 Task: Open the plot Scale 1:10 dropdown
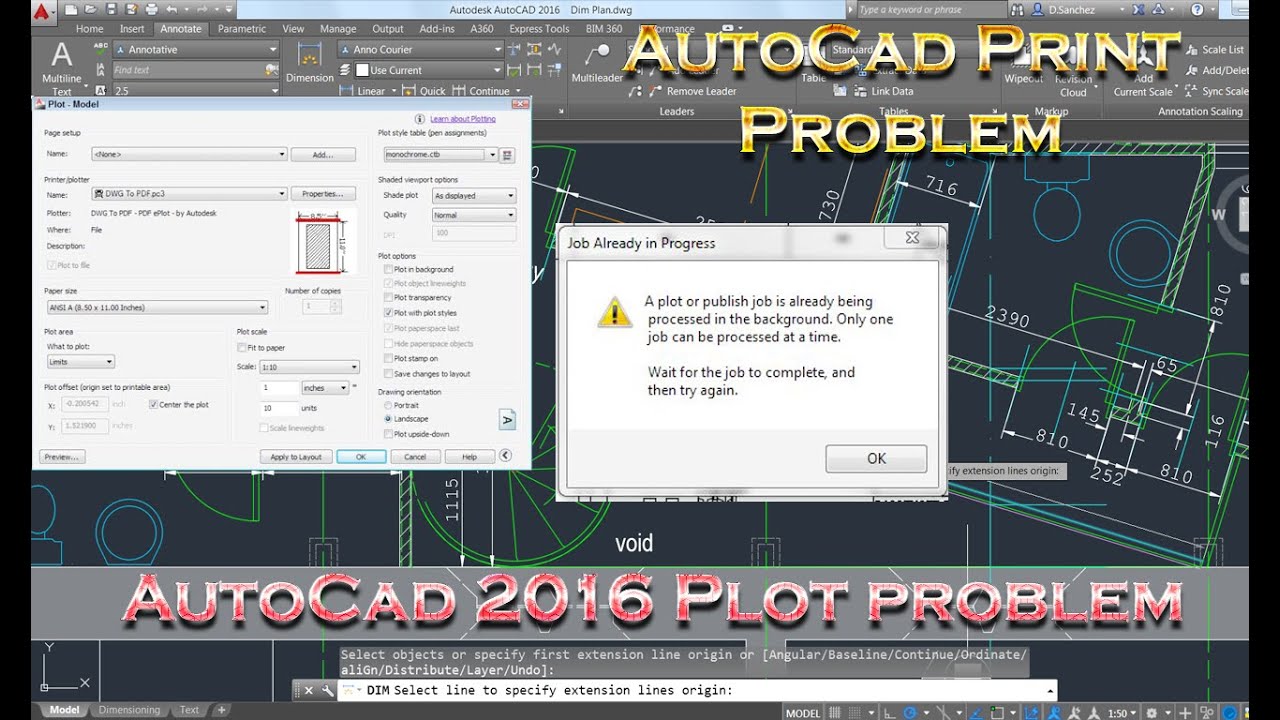click(x=309, y=367)
